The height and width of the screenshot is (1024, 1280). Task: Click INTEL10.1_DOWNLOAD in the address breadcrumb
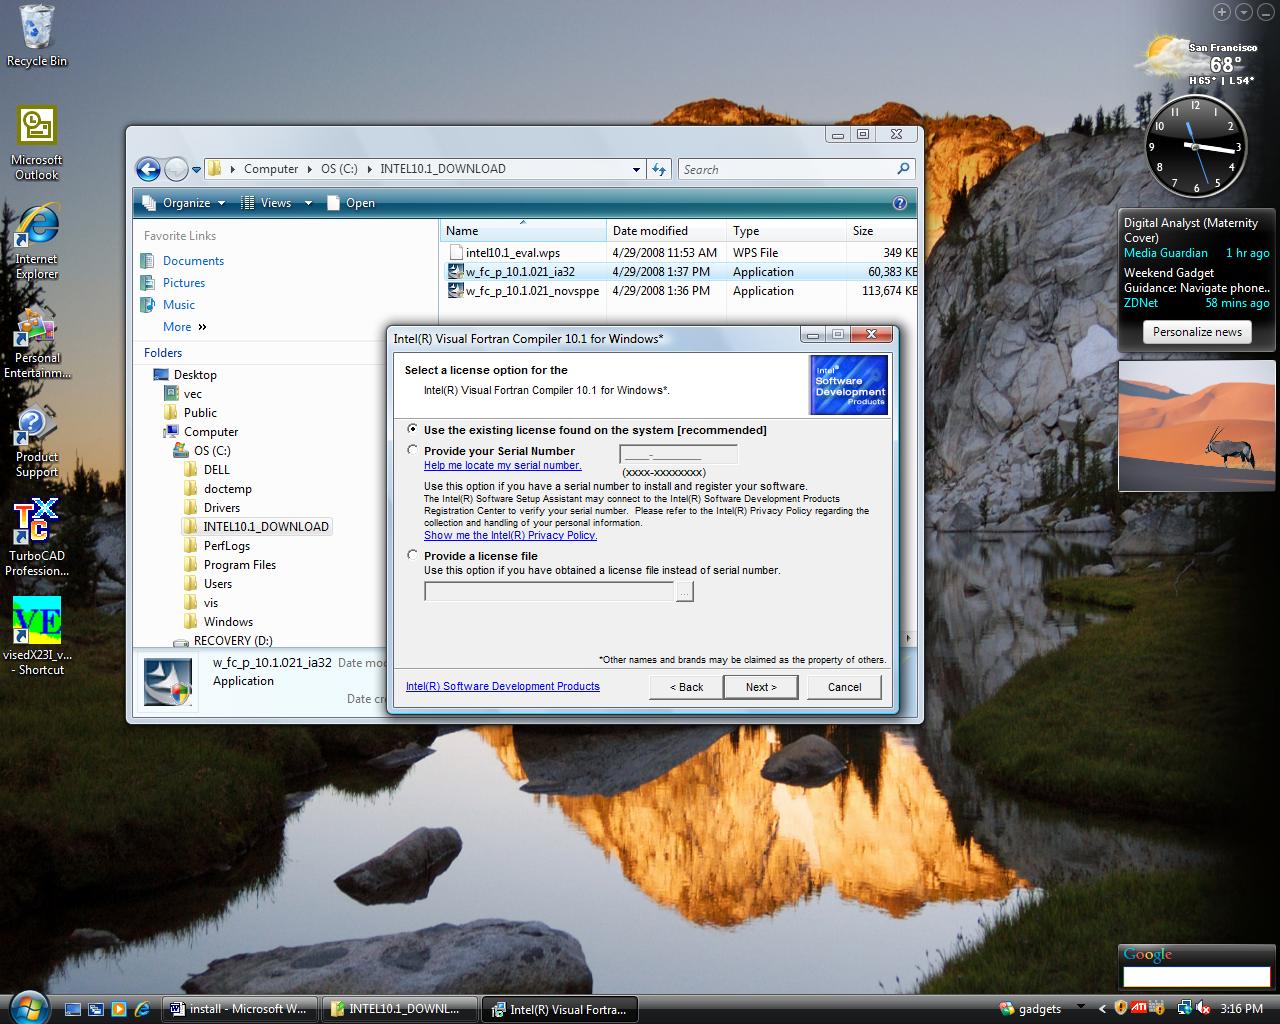443,169
